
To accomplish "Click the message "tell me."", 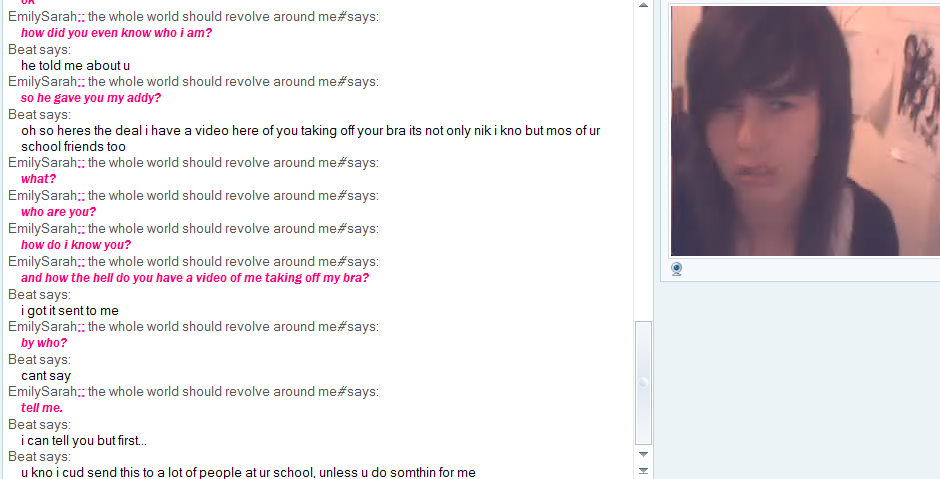I will tap(42, 408).
